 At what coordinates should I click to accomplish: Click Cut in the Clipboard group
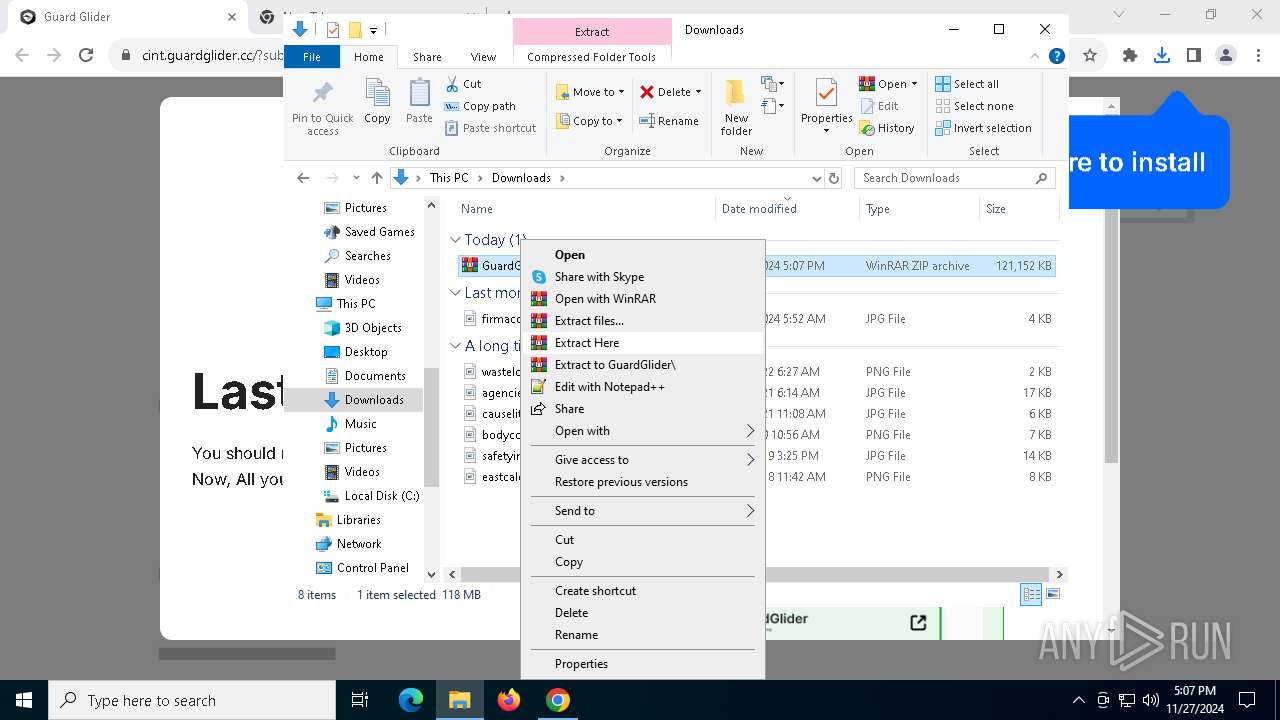(x=463, y=84)
